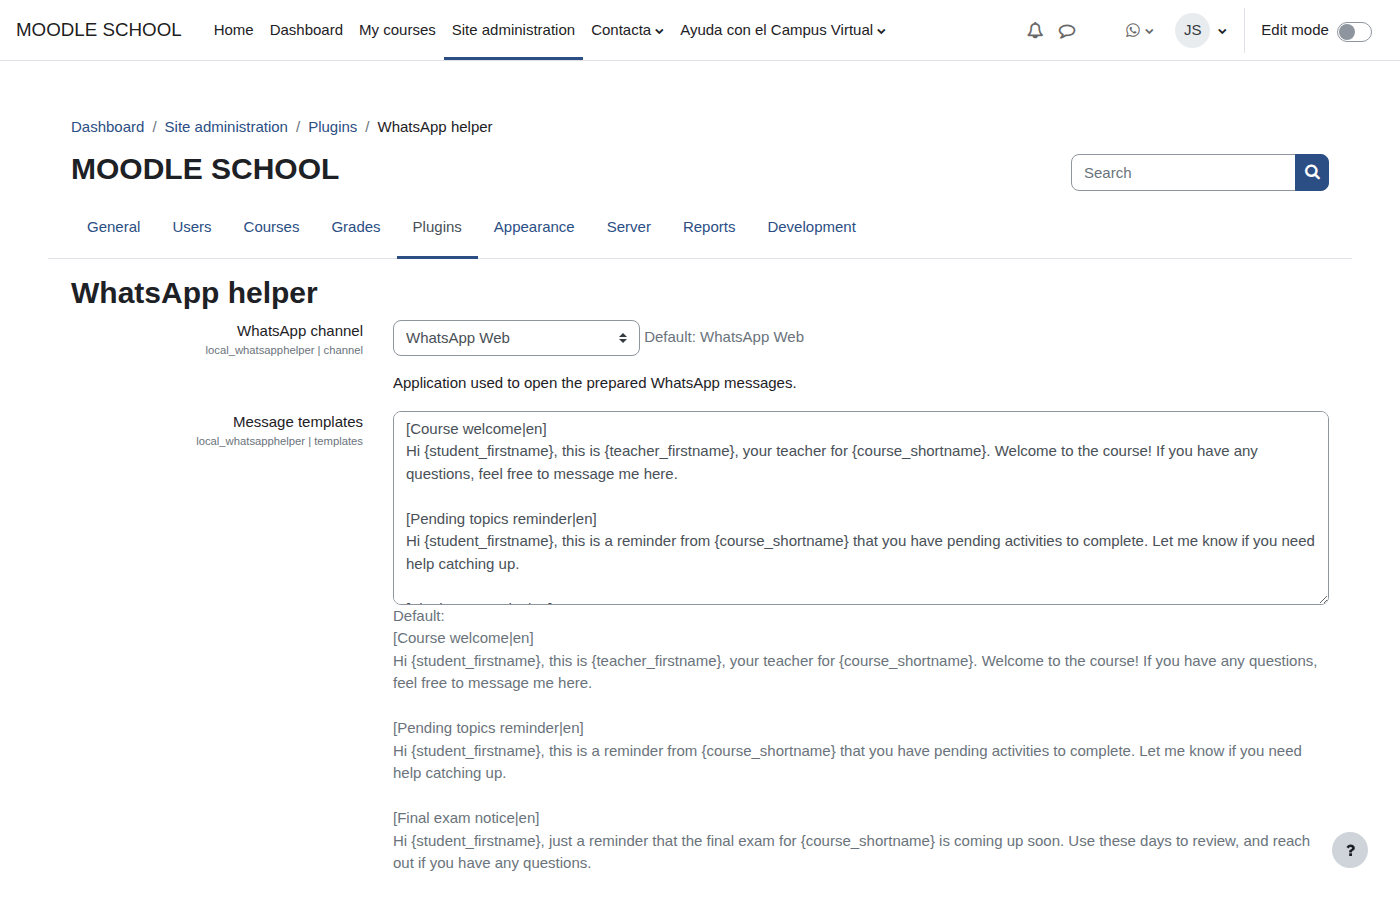This screenshot has width=1400, height=900.
Task: Switch to the Appearance tab
Action: (x=534, y=227)
